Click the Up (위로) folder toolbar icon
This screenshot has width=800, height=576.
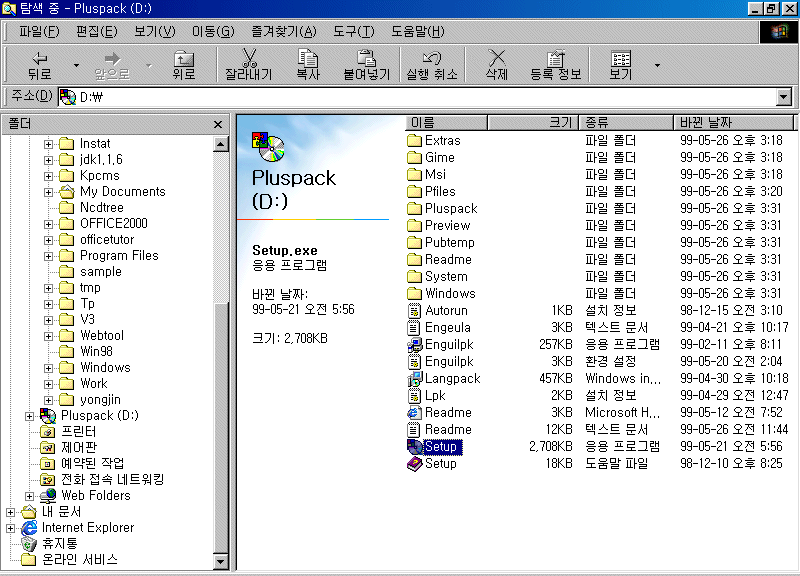(184, 58)
